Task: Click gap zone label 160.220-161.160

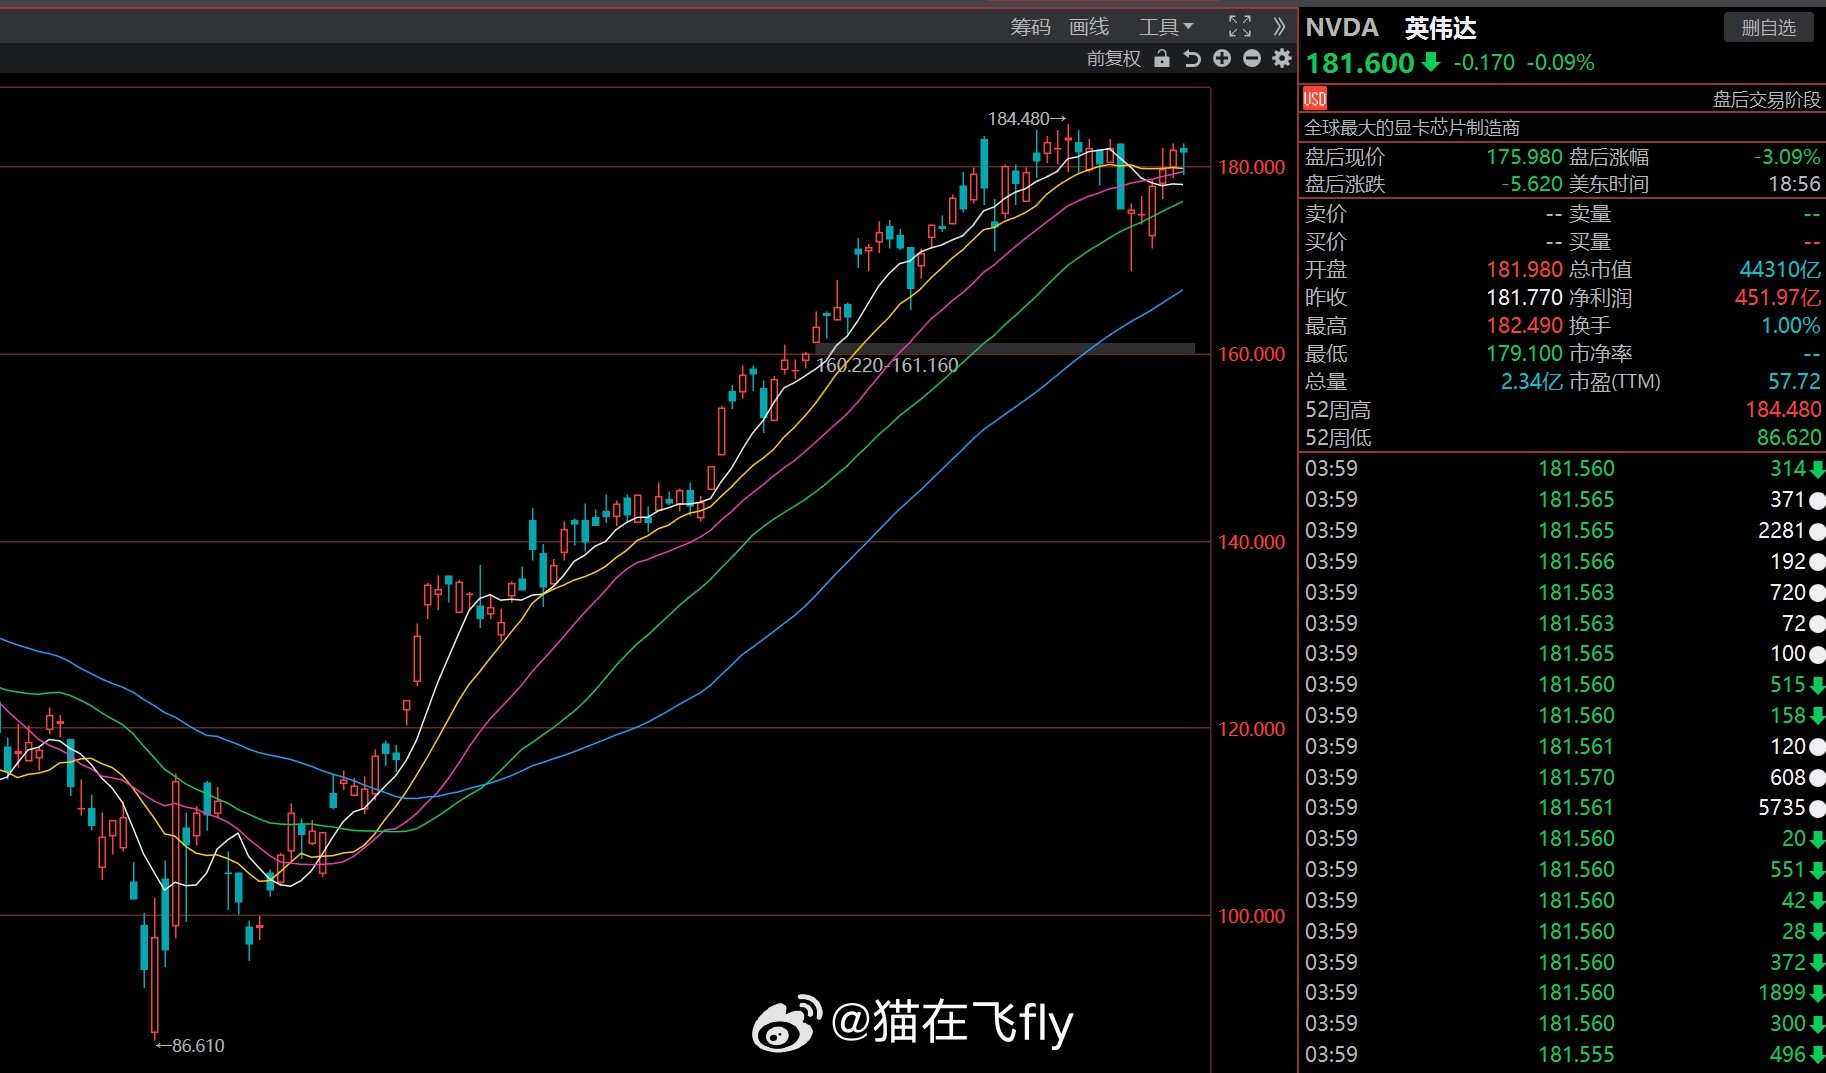Action: click(x=887, y=366)
